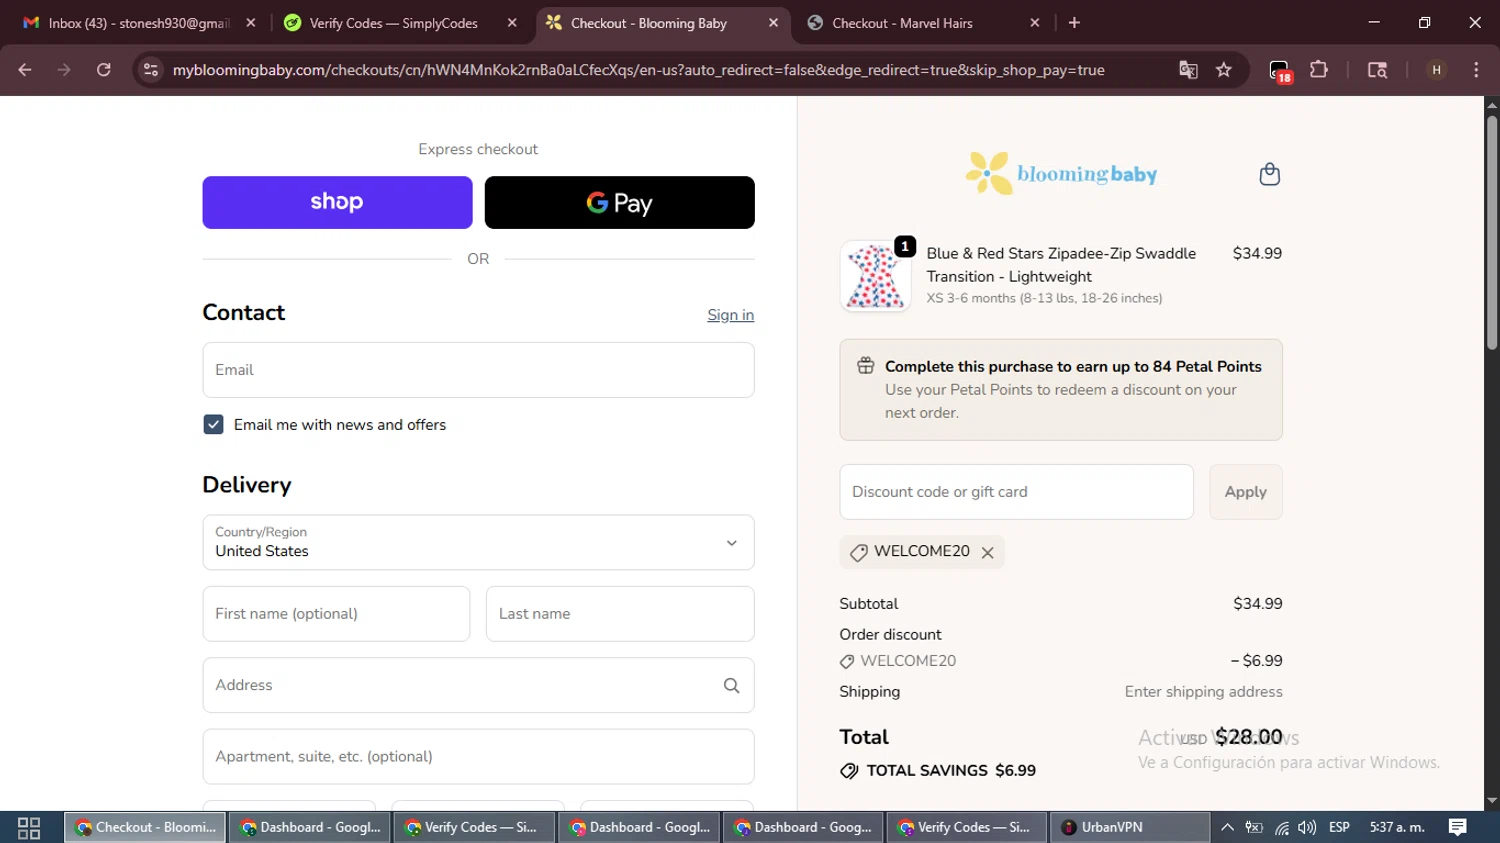Click into the Address field

coord(478,685)
